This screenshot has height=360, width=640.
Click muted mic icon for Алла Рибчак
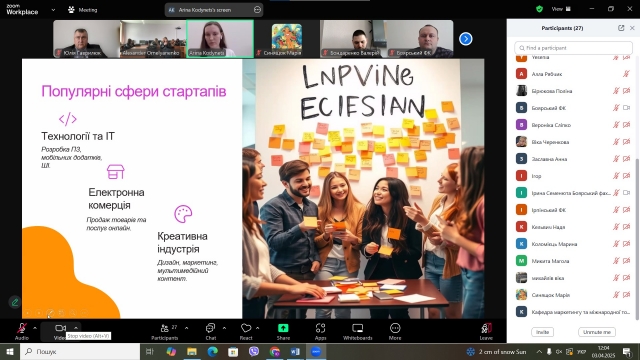626,74
